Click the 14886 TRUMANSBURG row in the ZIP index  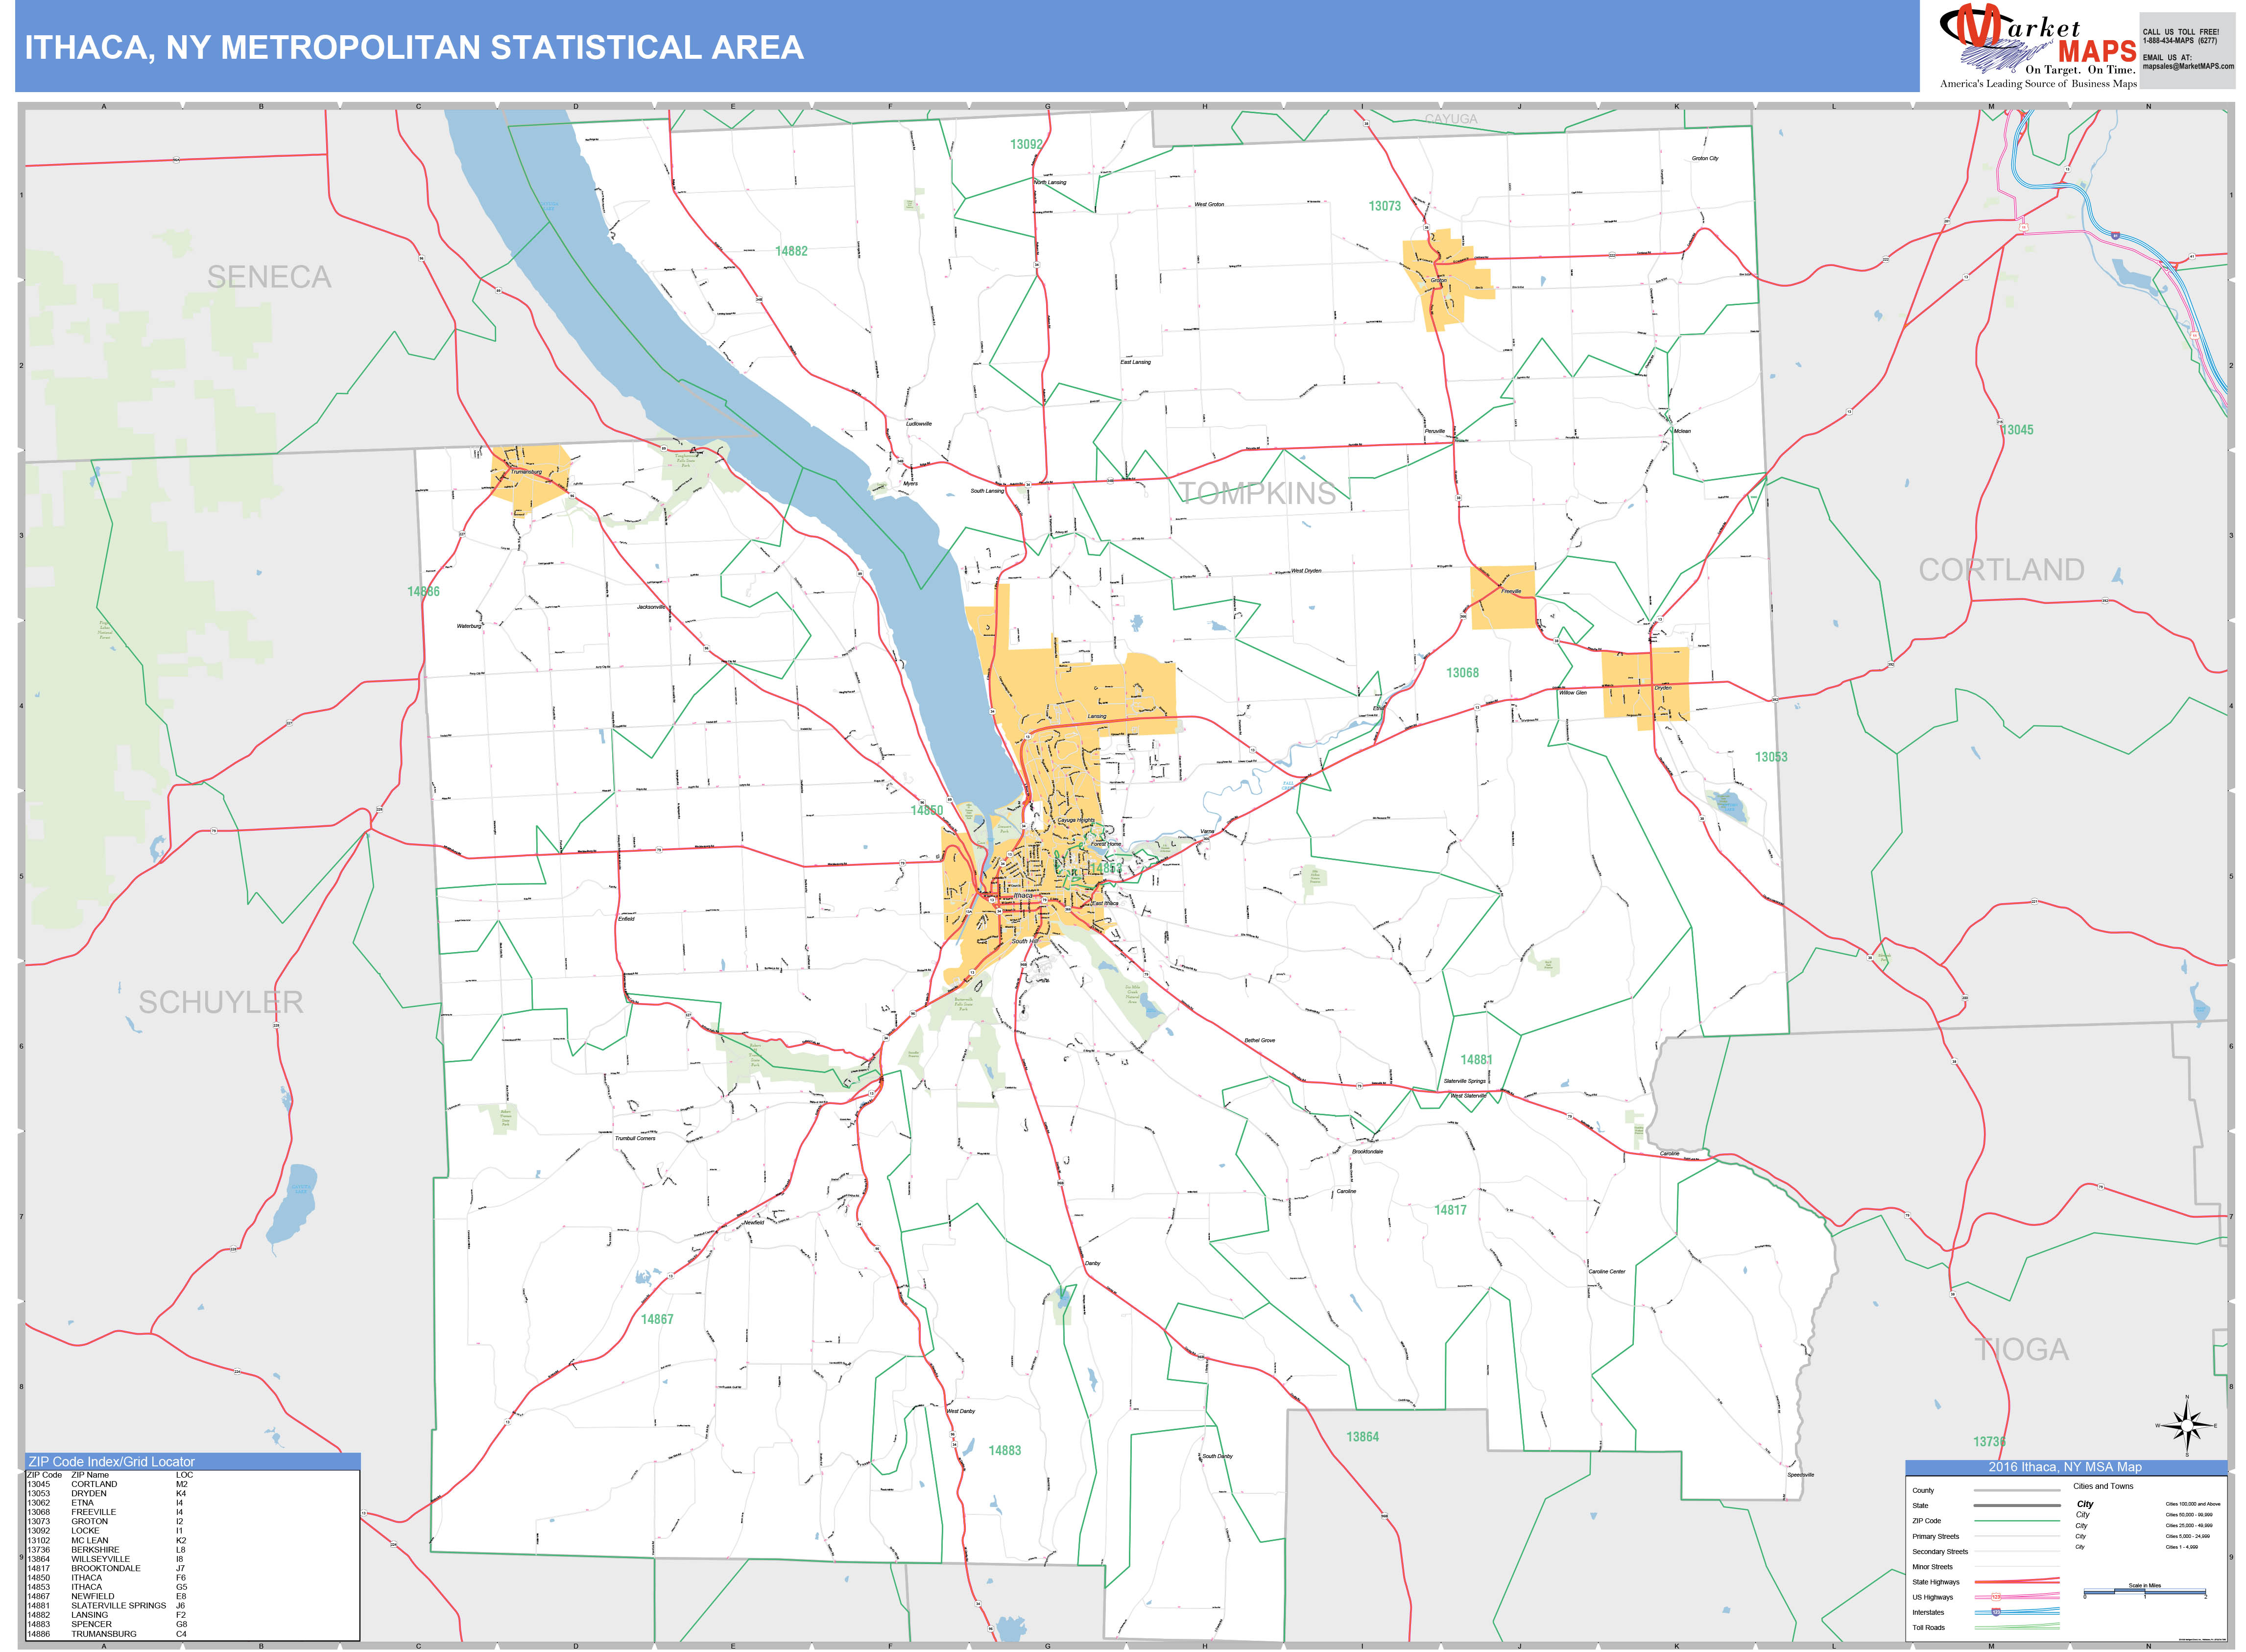tap(107, 1634)
